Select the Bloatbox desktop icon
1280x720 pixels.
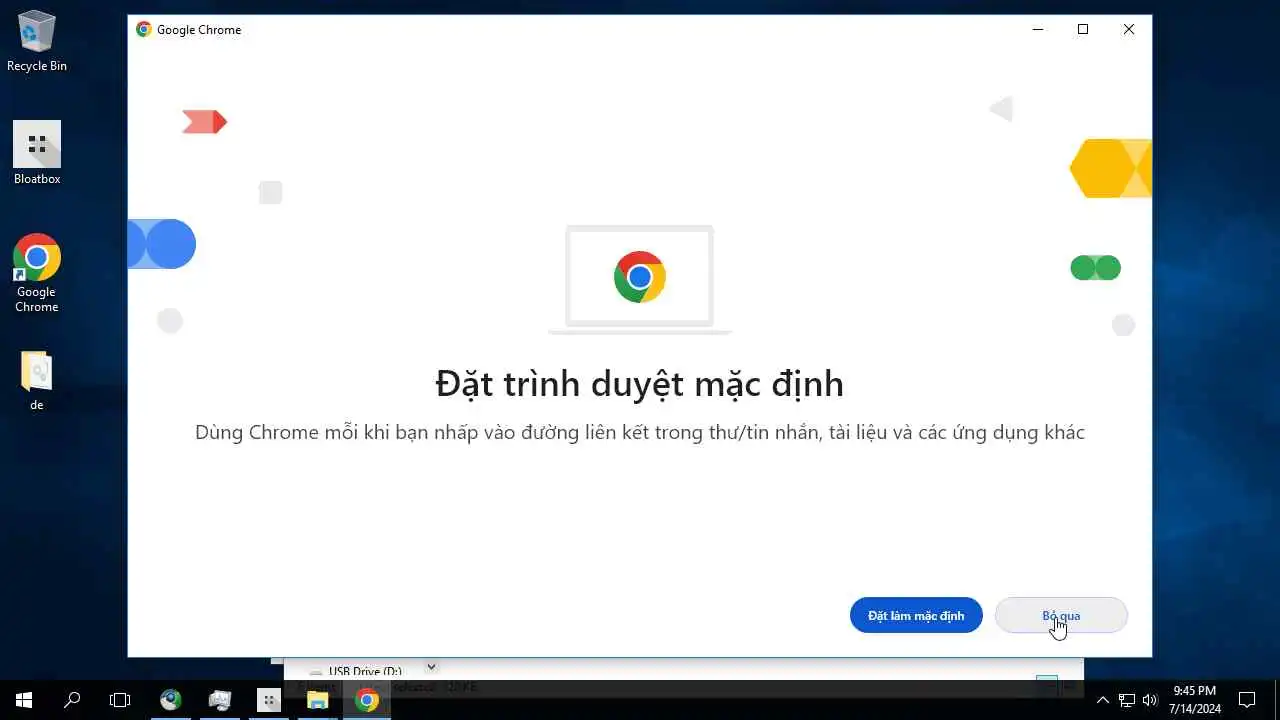37,153
